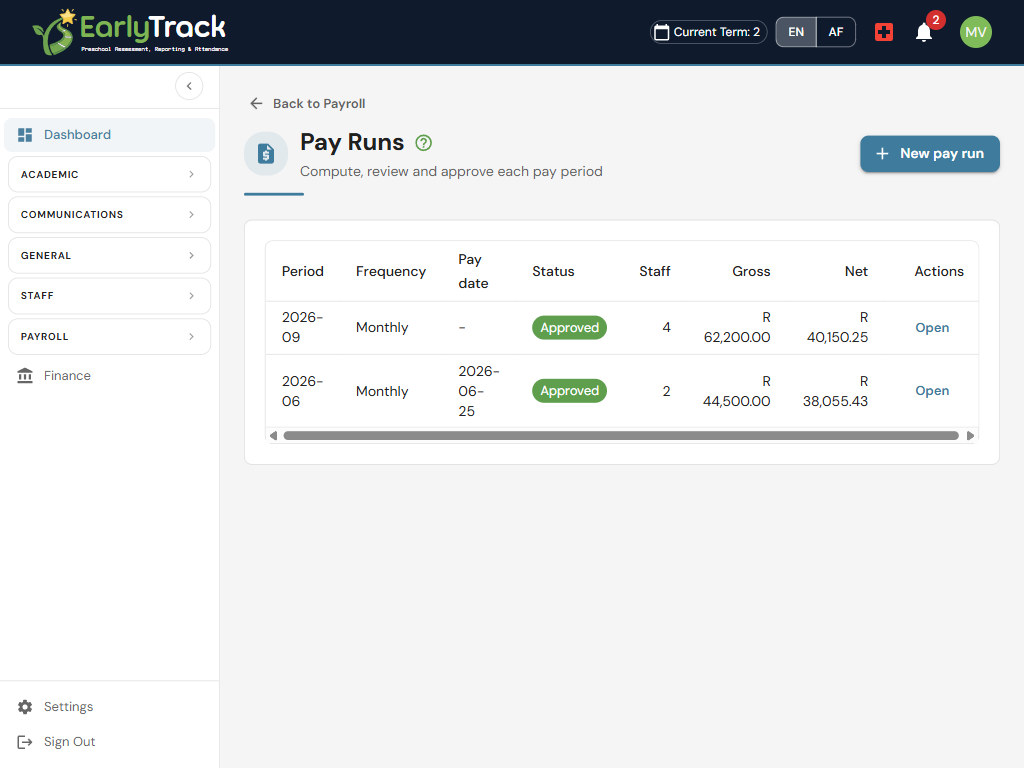The height and width of the screenshot is (768, 1024).
Task: Open the 2026-09 pay run
Action: [x=931, y=328]
